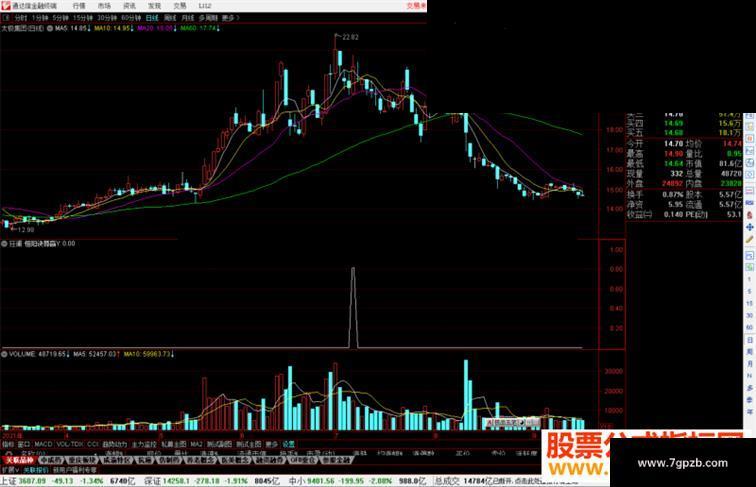Image resolution: width=756 pixels, height=487 pixels.
Task: Select the 多 shortcut in right sidebar
Action: [x=750, y=388]
